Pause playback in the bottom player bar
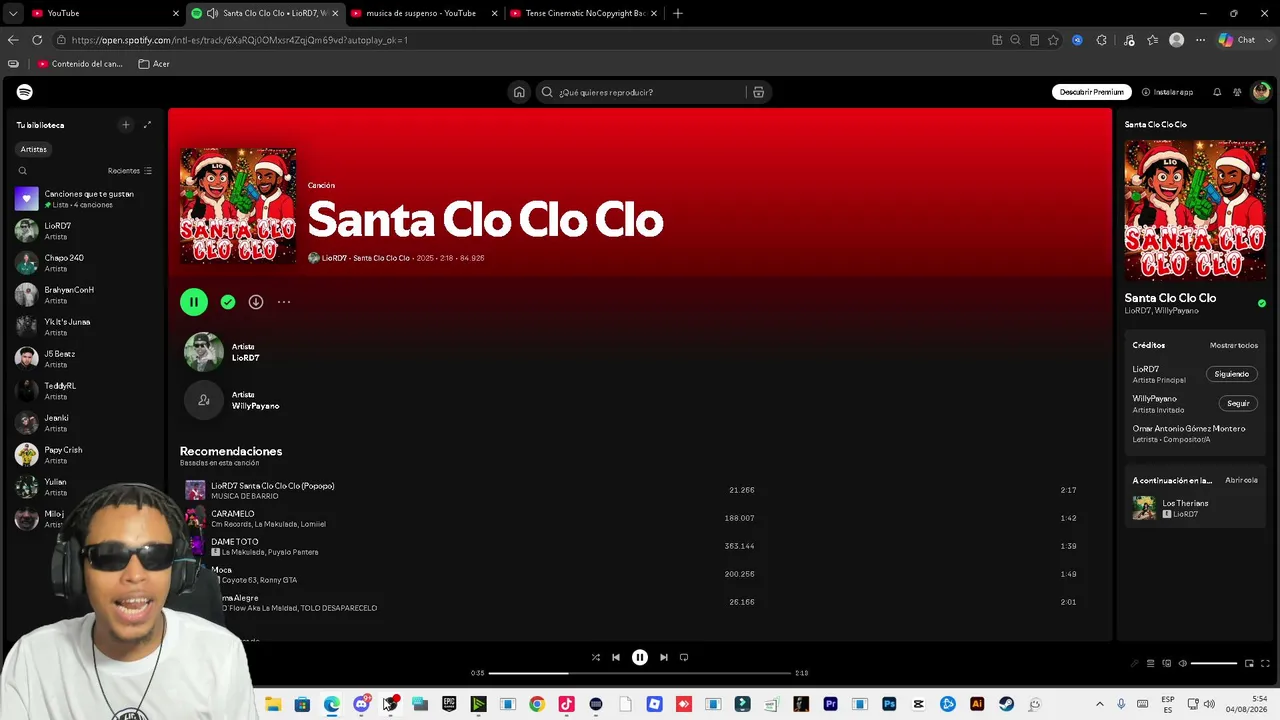 (640, 657)
